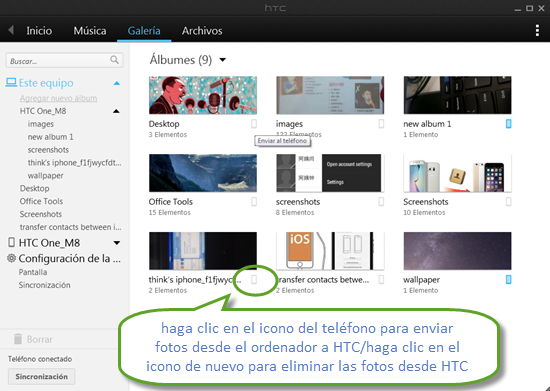Open the lowercase screenshots album thumbnail
550x391 pixels.
coord(330,173)
